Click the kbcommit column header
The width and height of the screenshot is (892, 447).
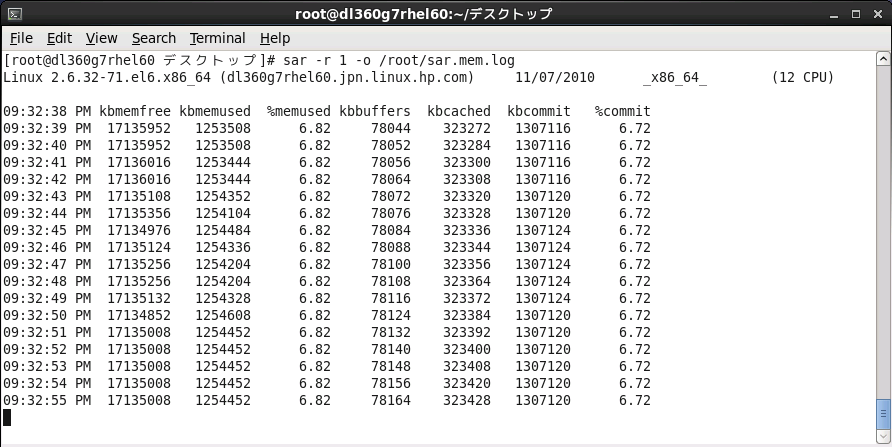click(539, 111)
